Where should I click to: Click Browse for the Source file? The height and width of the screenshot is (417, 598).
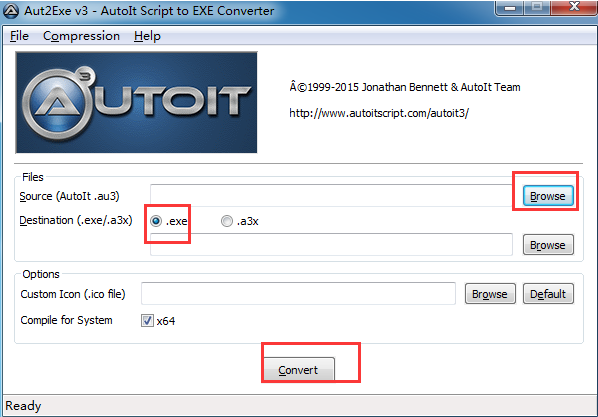point(548,196)
